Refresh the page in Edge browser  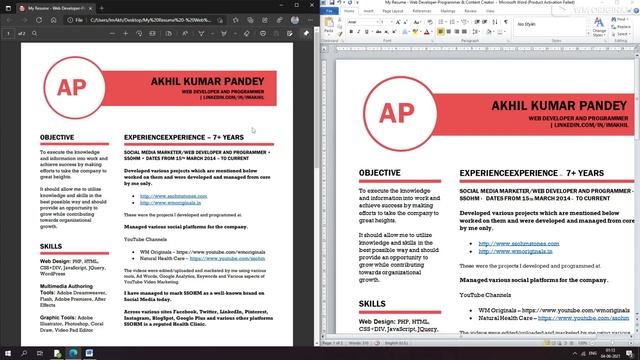(39, 20)
